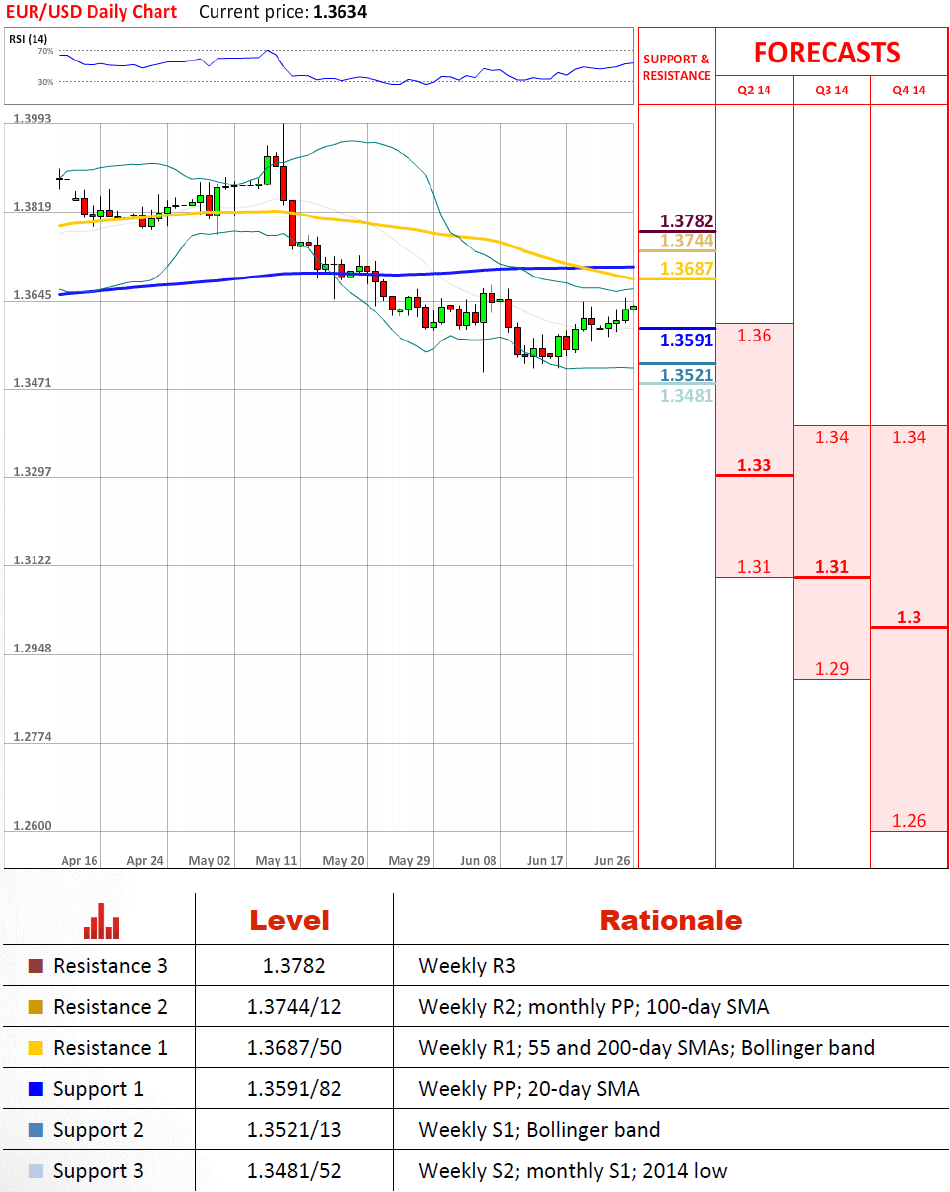Click the Resistance 1 yellow swatch
The image size is (950, 1192).
point(36,1048)
